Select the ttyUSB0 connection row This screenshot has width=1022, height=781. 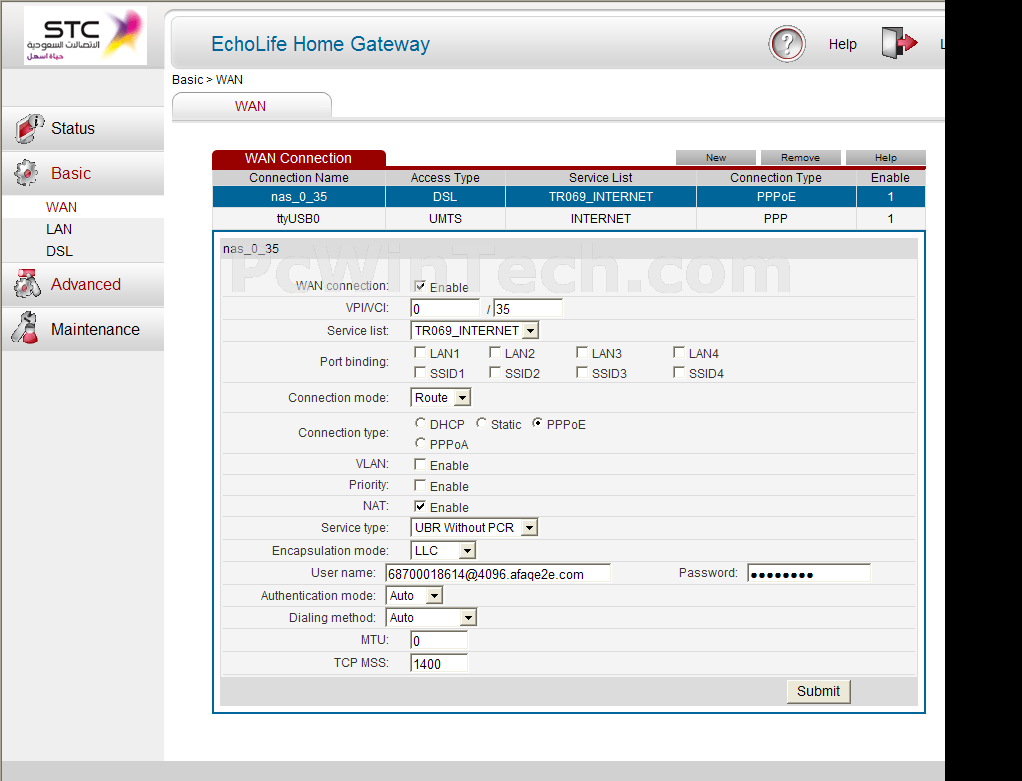[568, 219]
